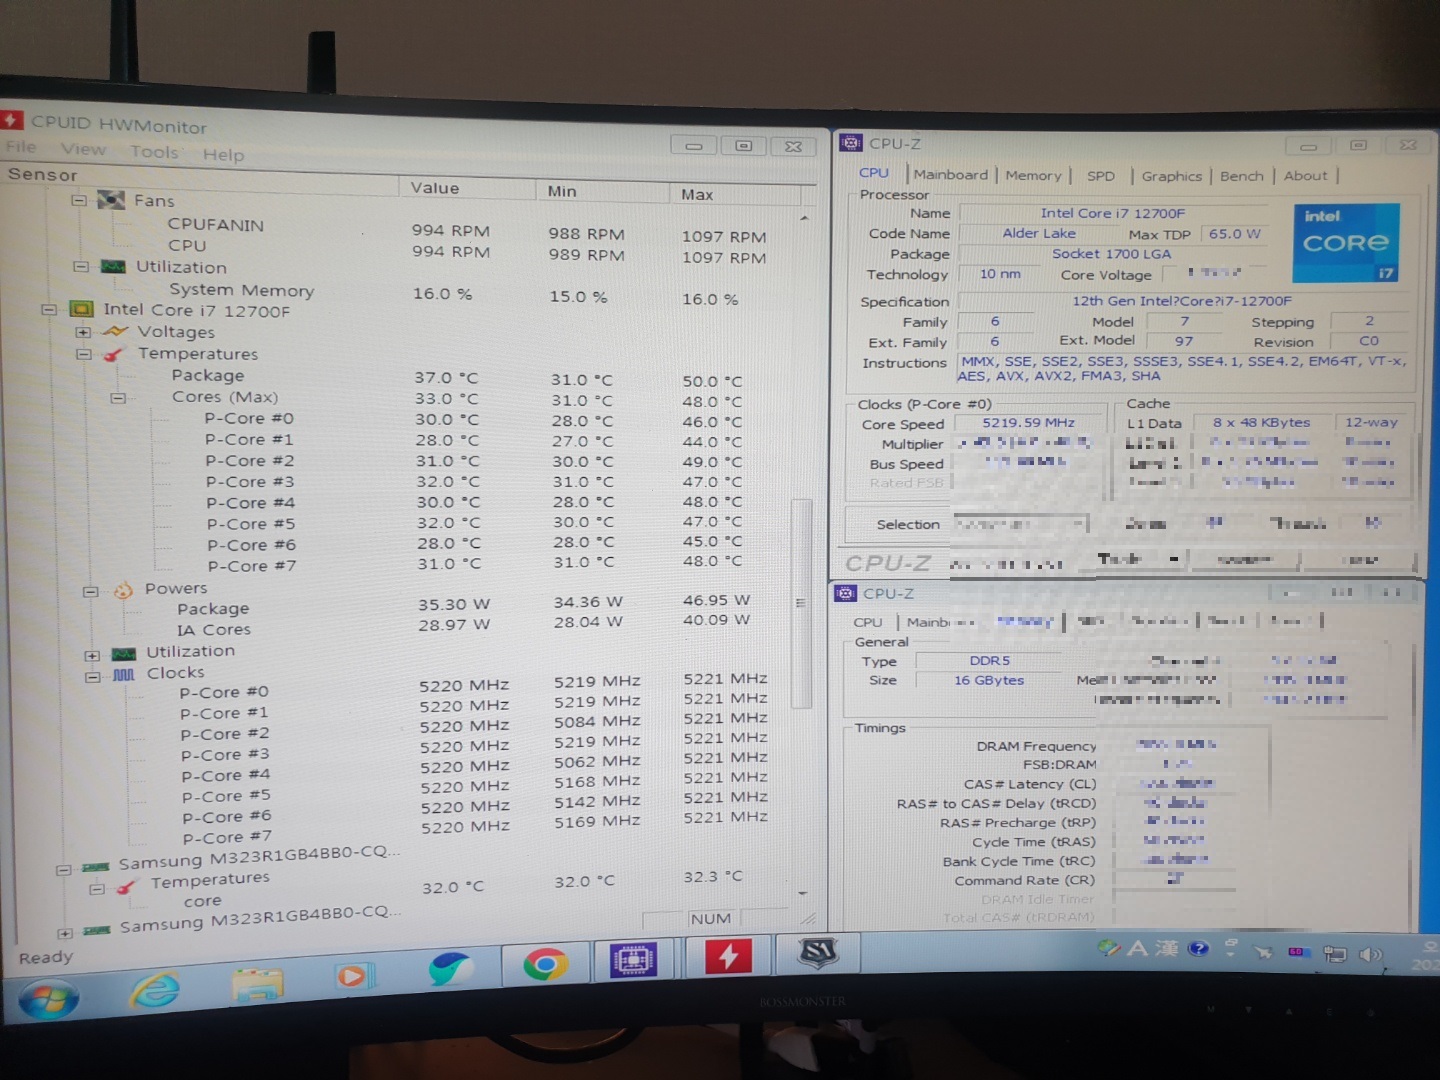Click the Min column header

click(x=601, y=191)
